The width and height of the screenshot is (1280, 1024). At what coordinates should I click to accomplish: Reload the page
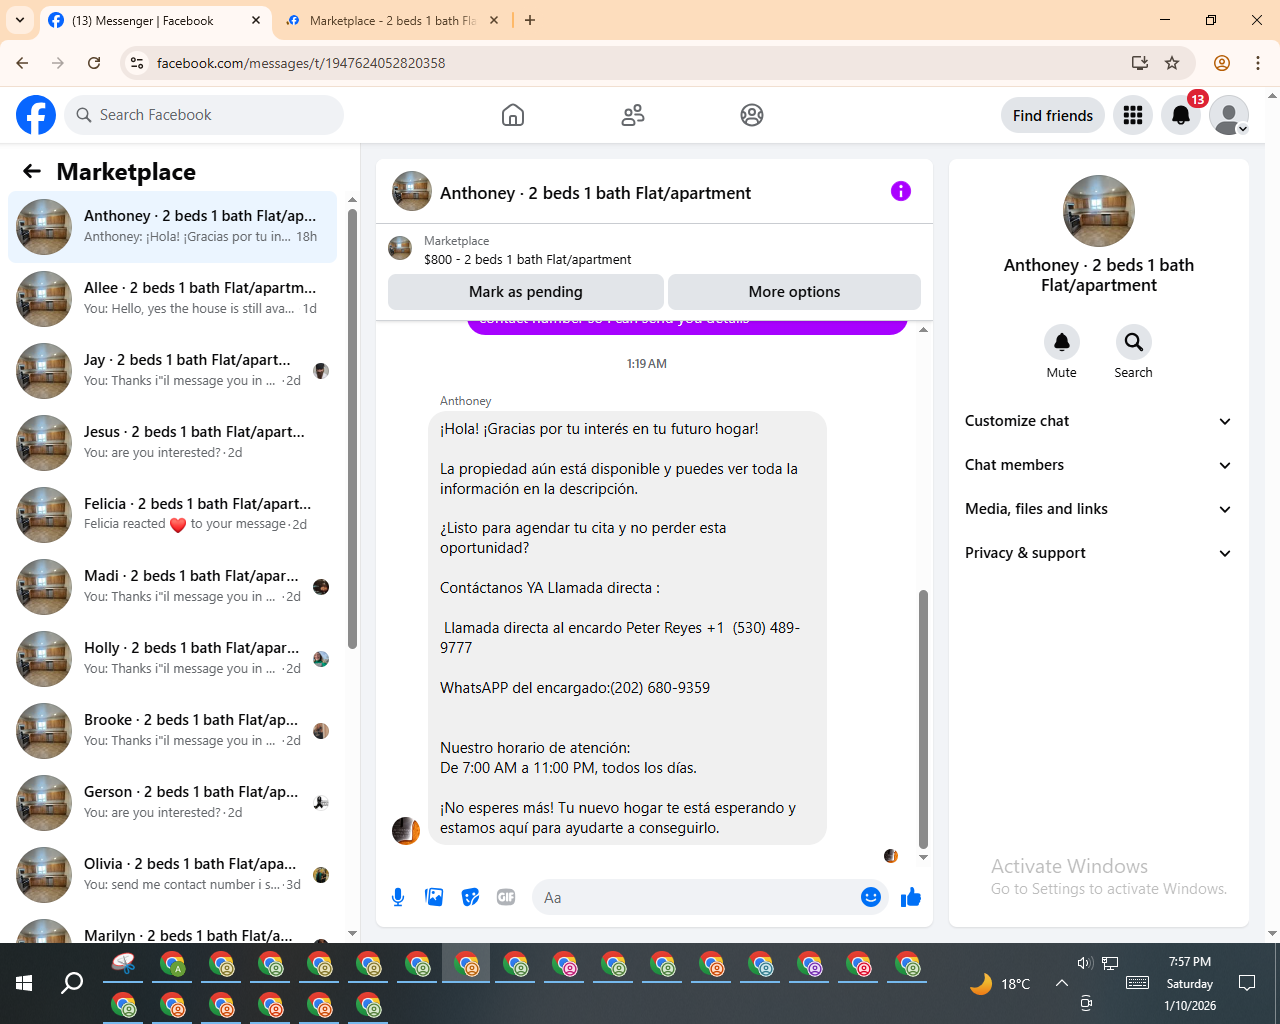[x=94, y=63]
